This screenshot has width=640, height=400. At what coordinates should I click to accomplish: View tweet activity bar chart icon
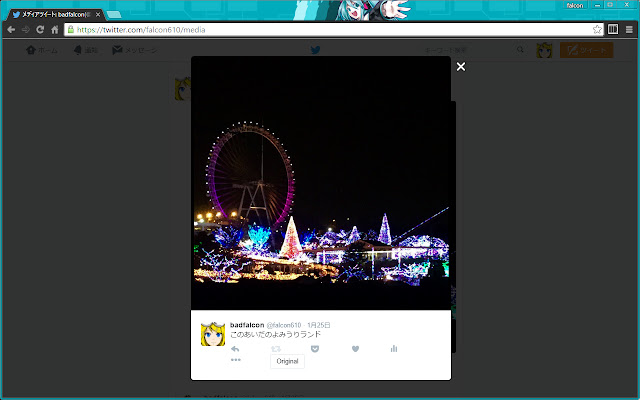394,349
